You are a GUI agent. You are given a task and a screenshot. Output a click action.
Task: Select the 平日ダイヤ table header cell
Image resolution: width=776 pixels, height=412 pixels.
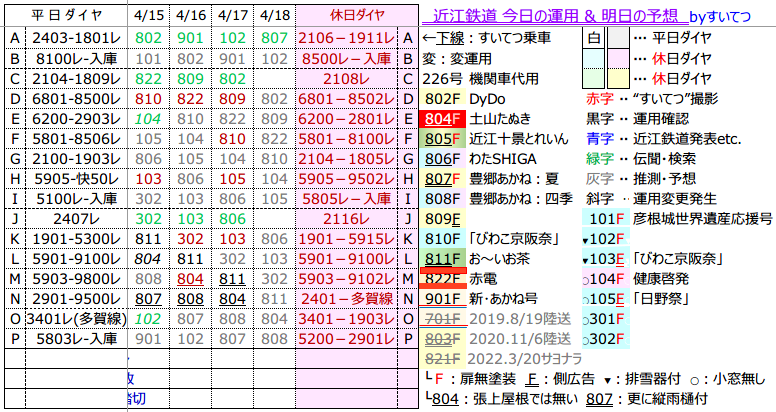point(67,15)
